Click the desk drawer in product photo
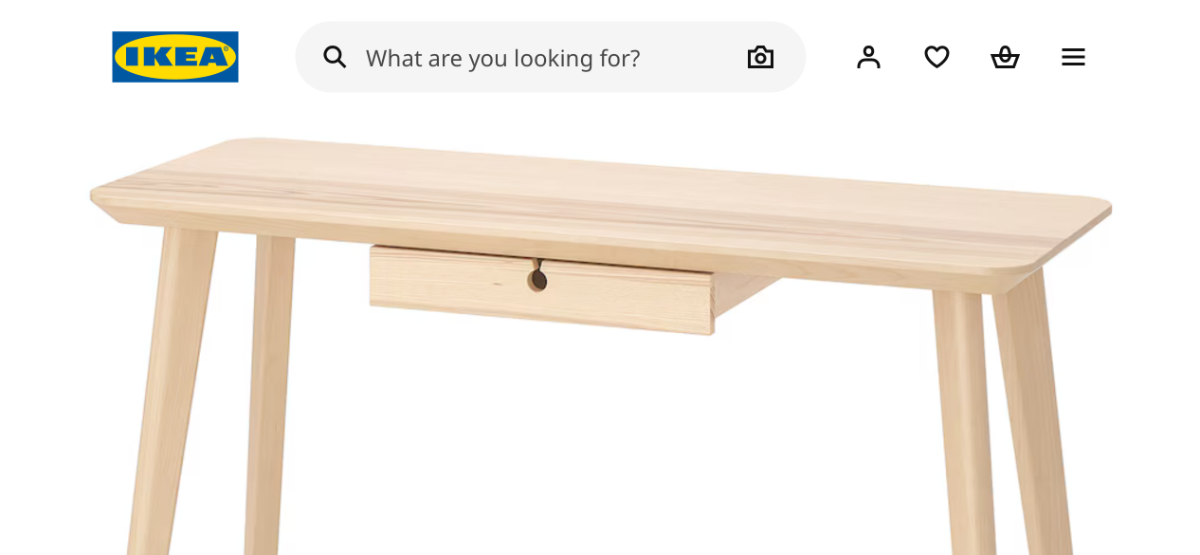The height and width of the screenshot is (555, 1200). tap(541, 290)
